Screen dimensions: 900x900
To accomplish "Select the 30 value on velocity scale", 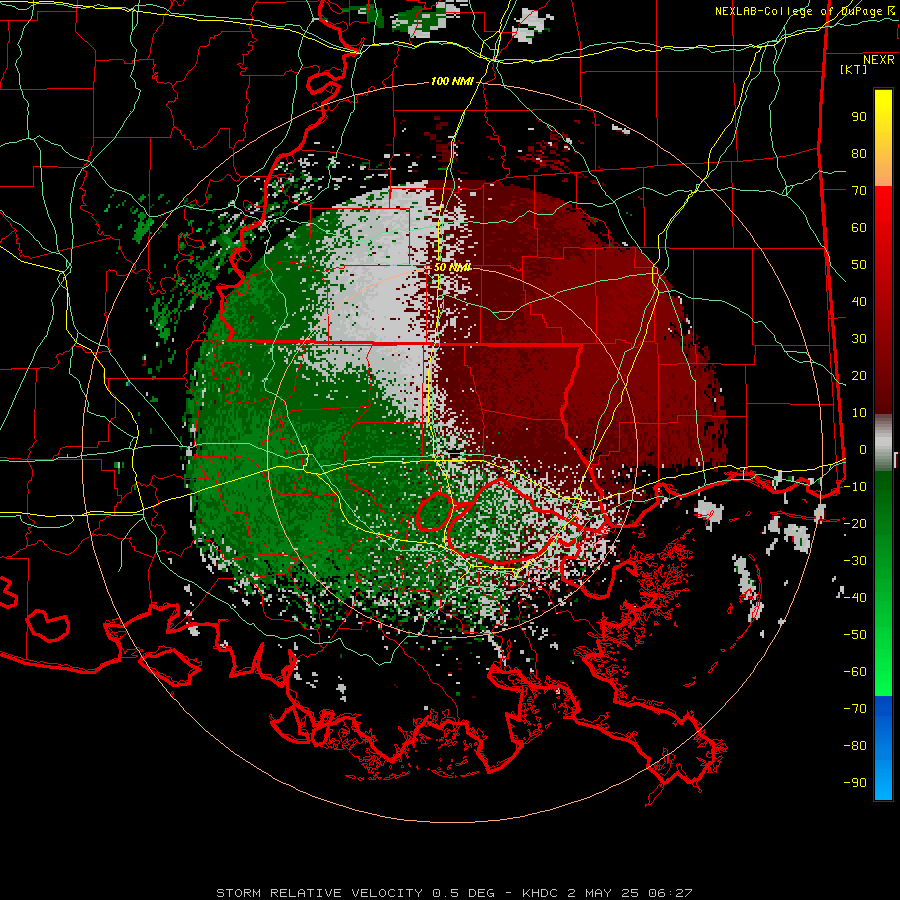I will point(859,339).
